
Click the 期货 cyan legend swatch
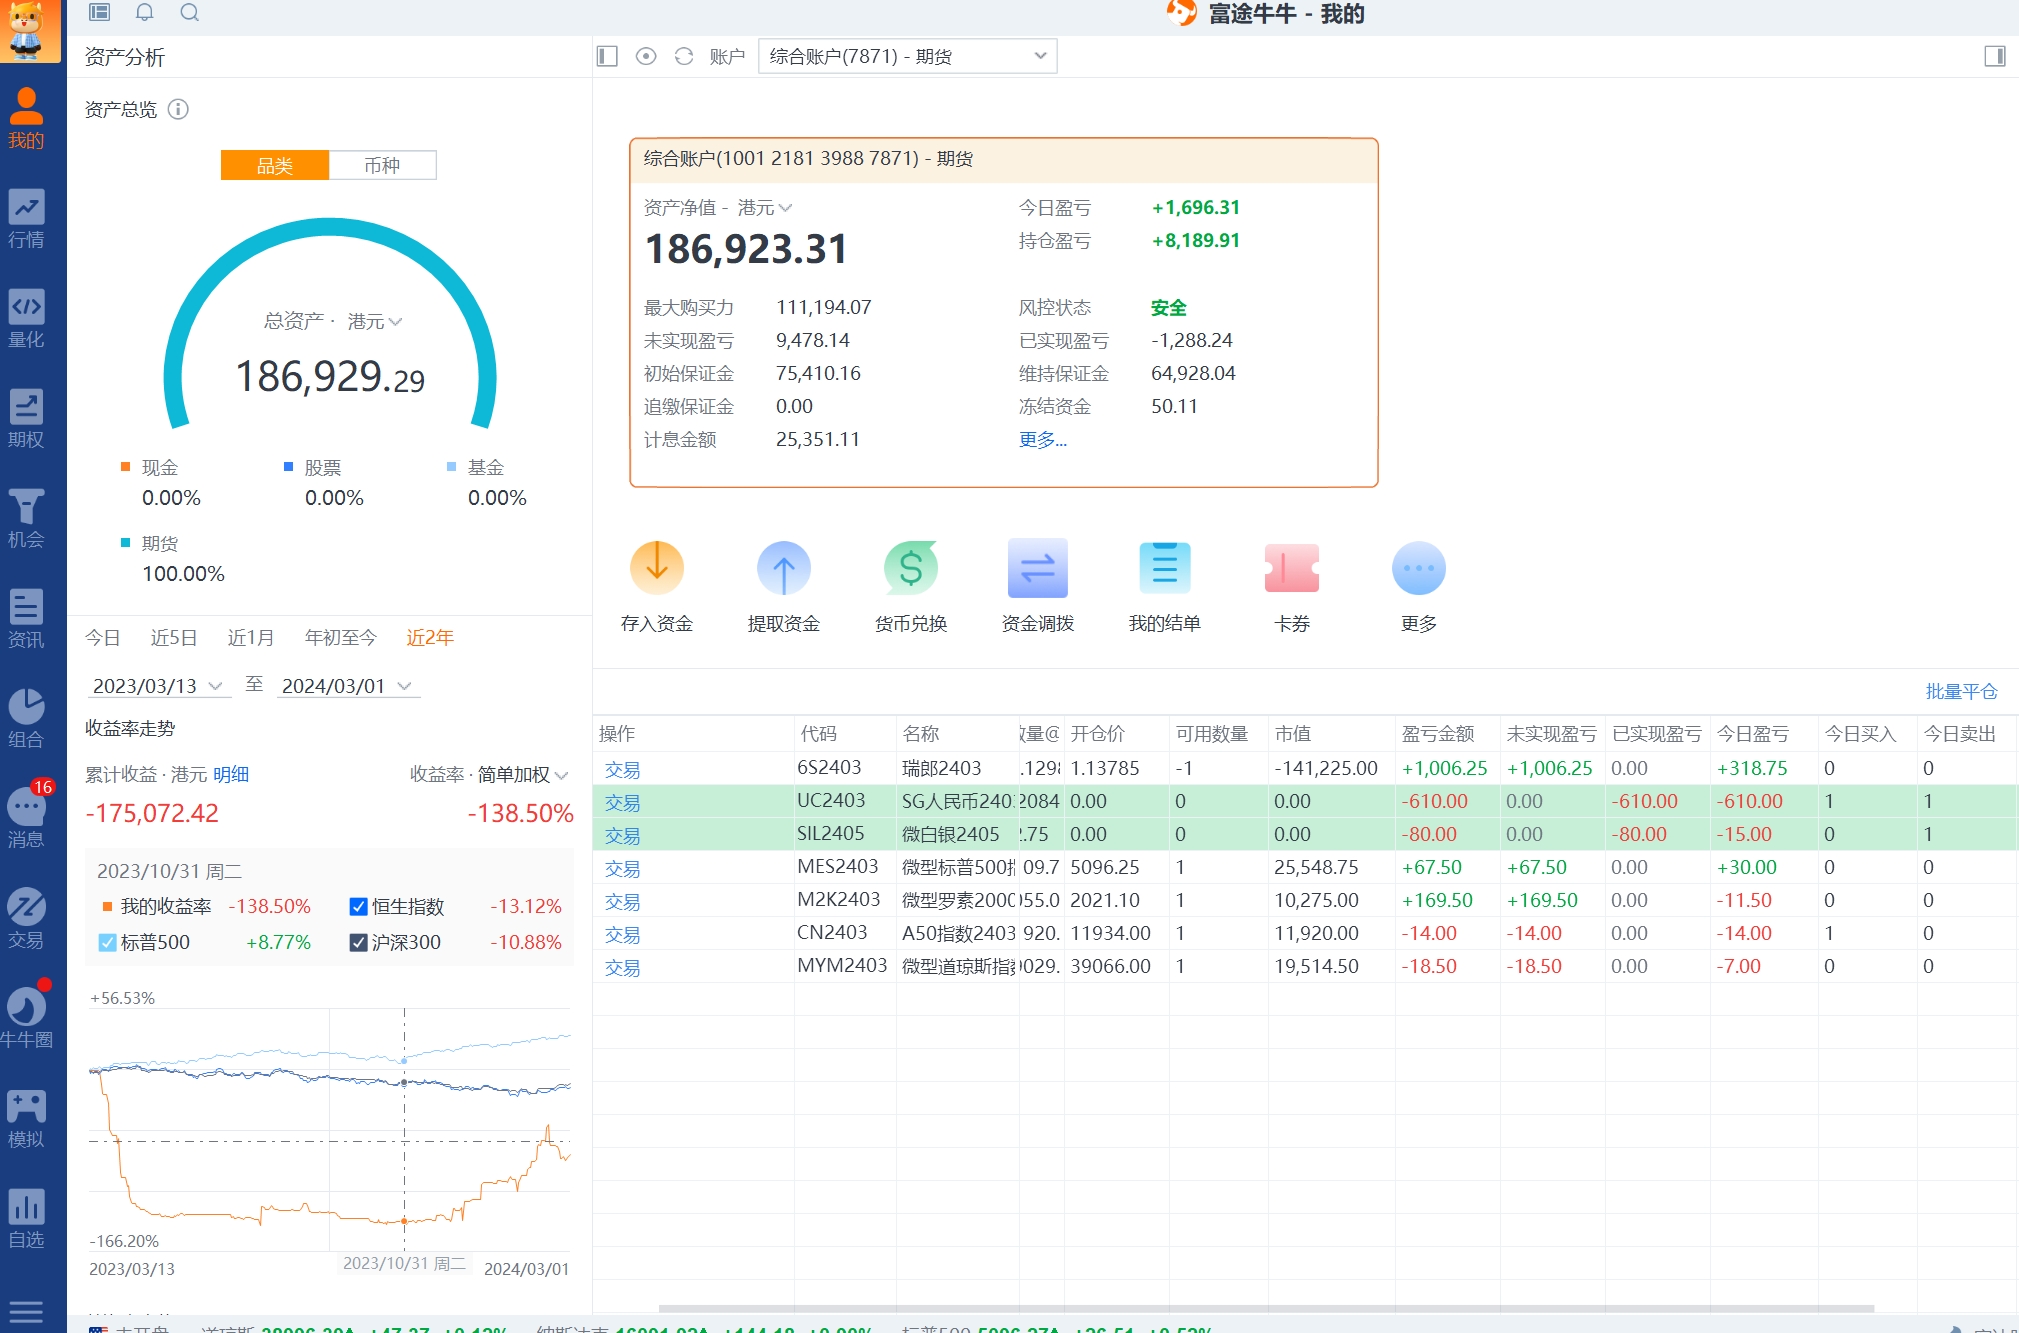pos(126,542)
